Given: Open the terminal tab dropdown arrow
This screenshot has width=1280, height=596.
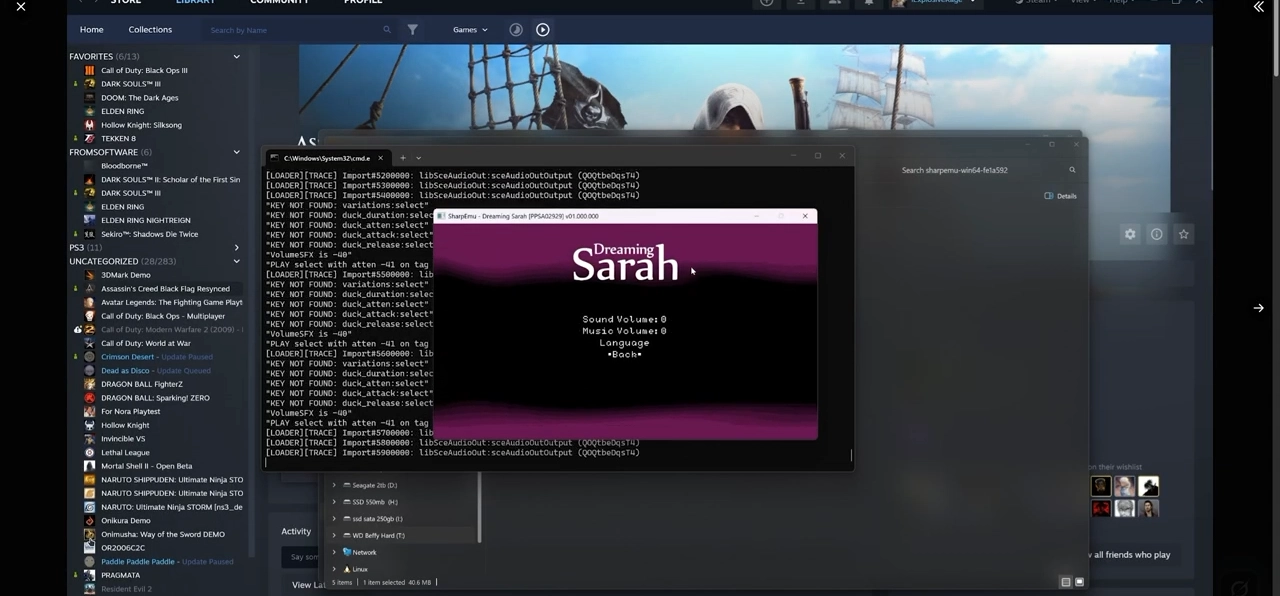Looking at the screenshot, I should [418, 158].
